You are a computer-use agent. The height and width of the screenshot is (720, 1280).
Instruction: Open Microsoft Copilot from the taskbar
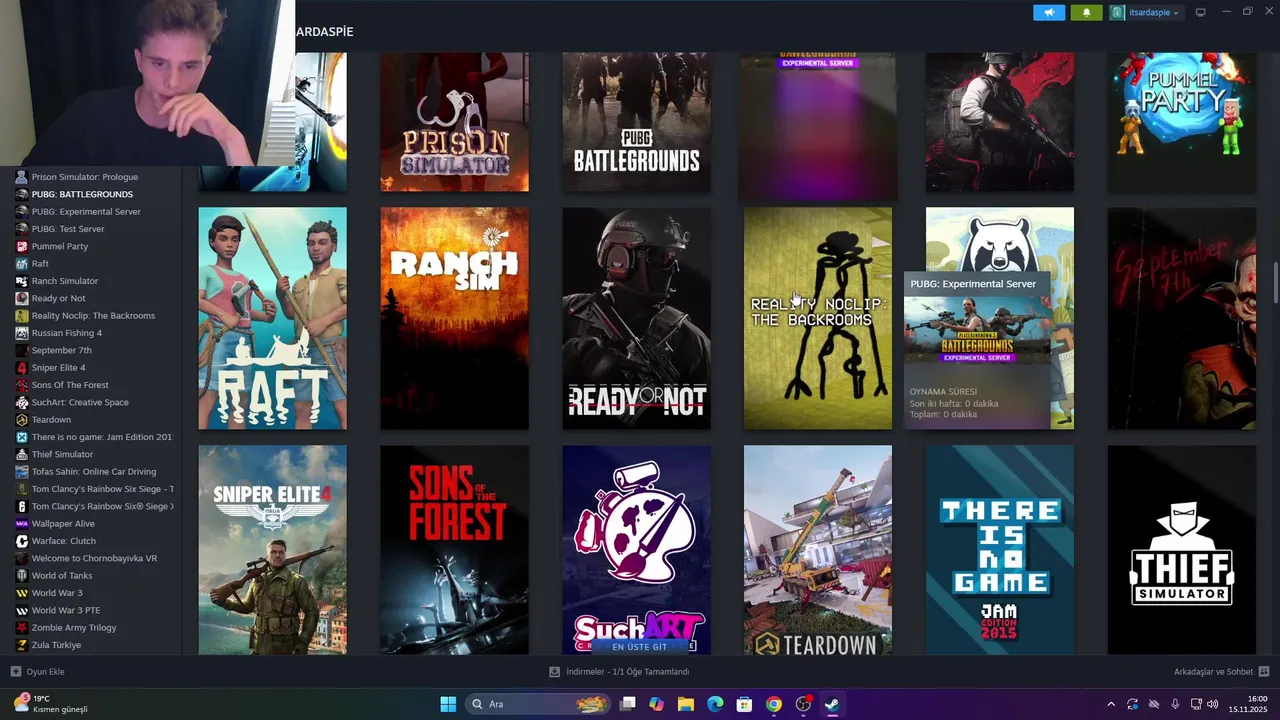pyautogui.click(x=656, y=704)
